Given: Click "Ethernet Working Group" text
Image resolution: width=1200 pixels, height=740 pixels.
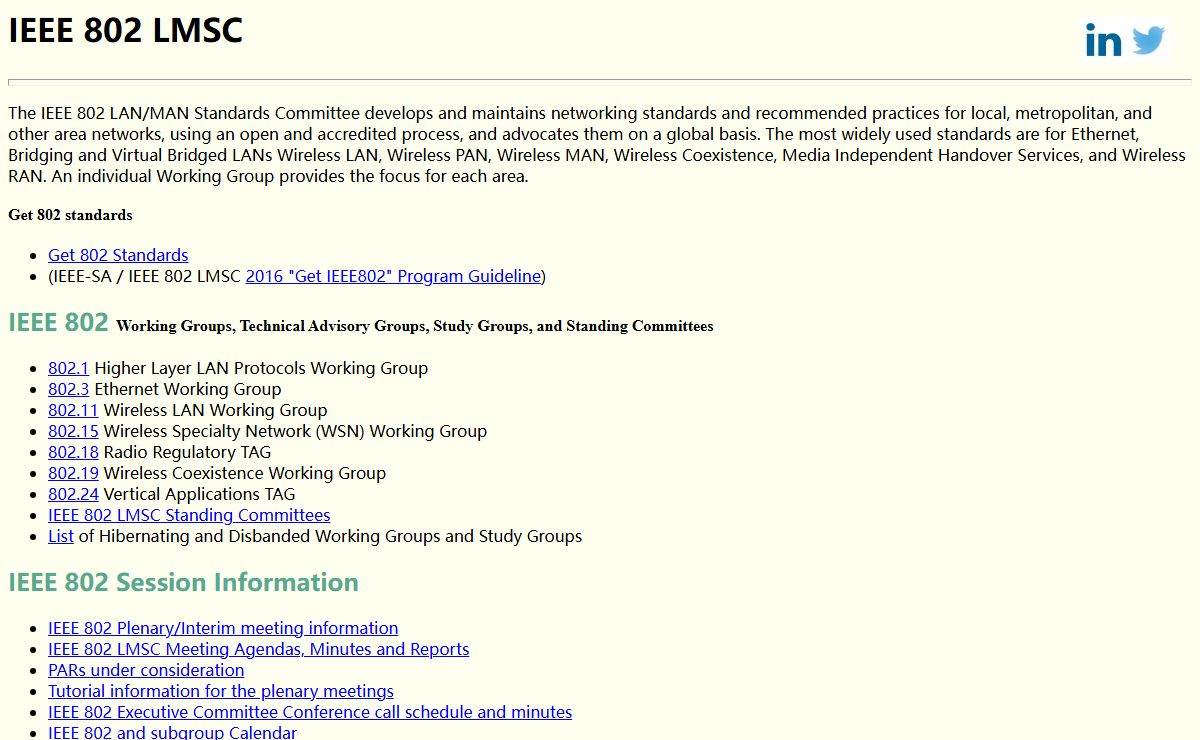Looking at the screenshot, I should (188, 389).
